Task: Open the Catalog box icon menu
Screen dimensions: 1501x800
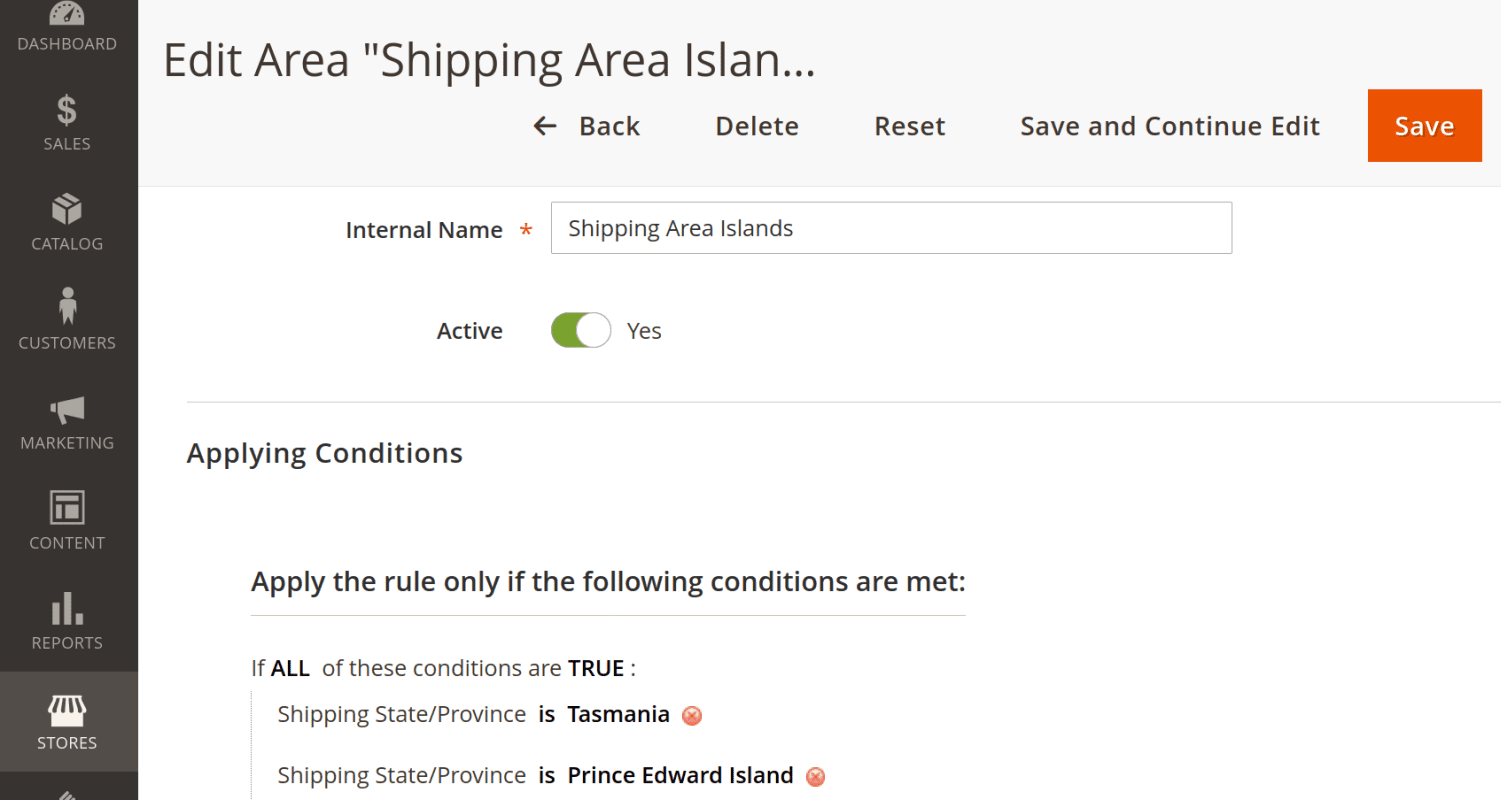Action: [x=67, y=222]
